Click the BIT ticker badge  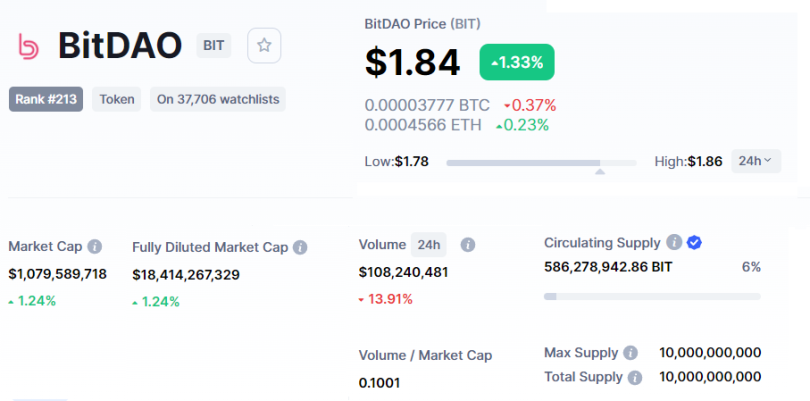pos(213,45)
